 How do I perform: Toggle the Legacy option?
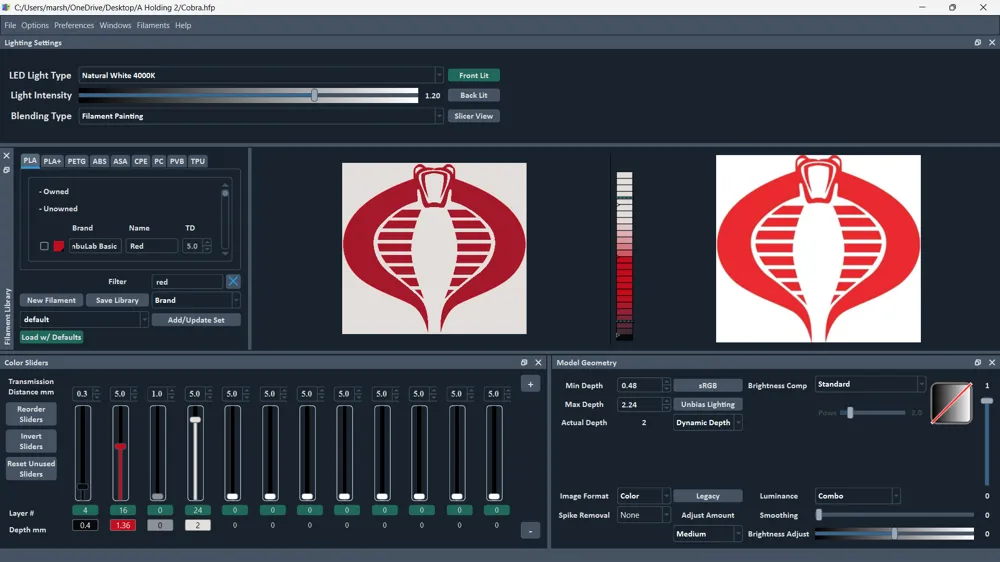click(708, 496)
